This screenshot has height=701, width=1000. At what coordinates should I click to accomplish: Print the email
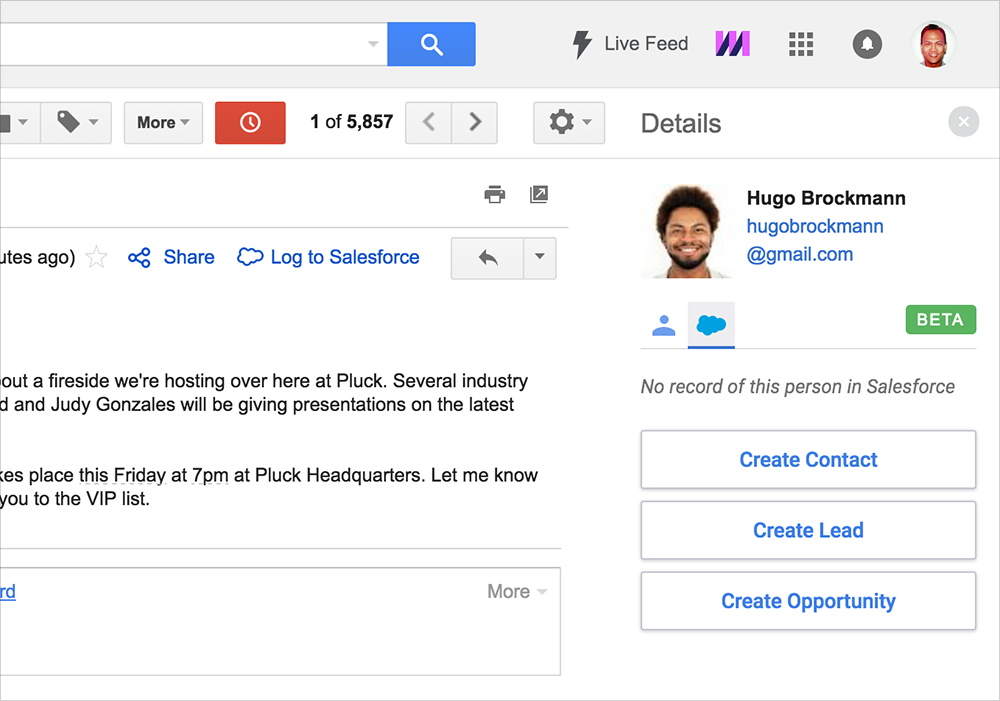(495, 194)
